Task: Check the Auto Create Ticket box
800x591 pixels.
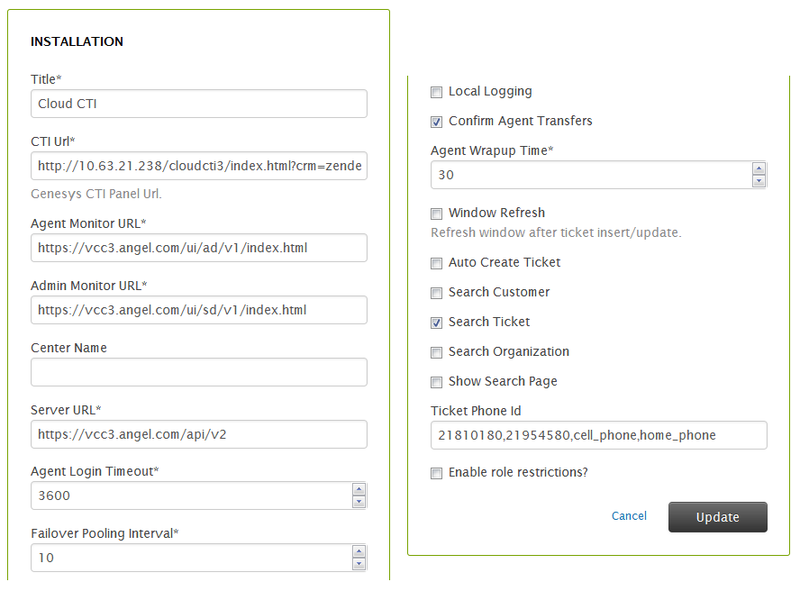Action: (436, 262)
